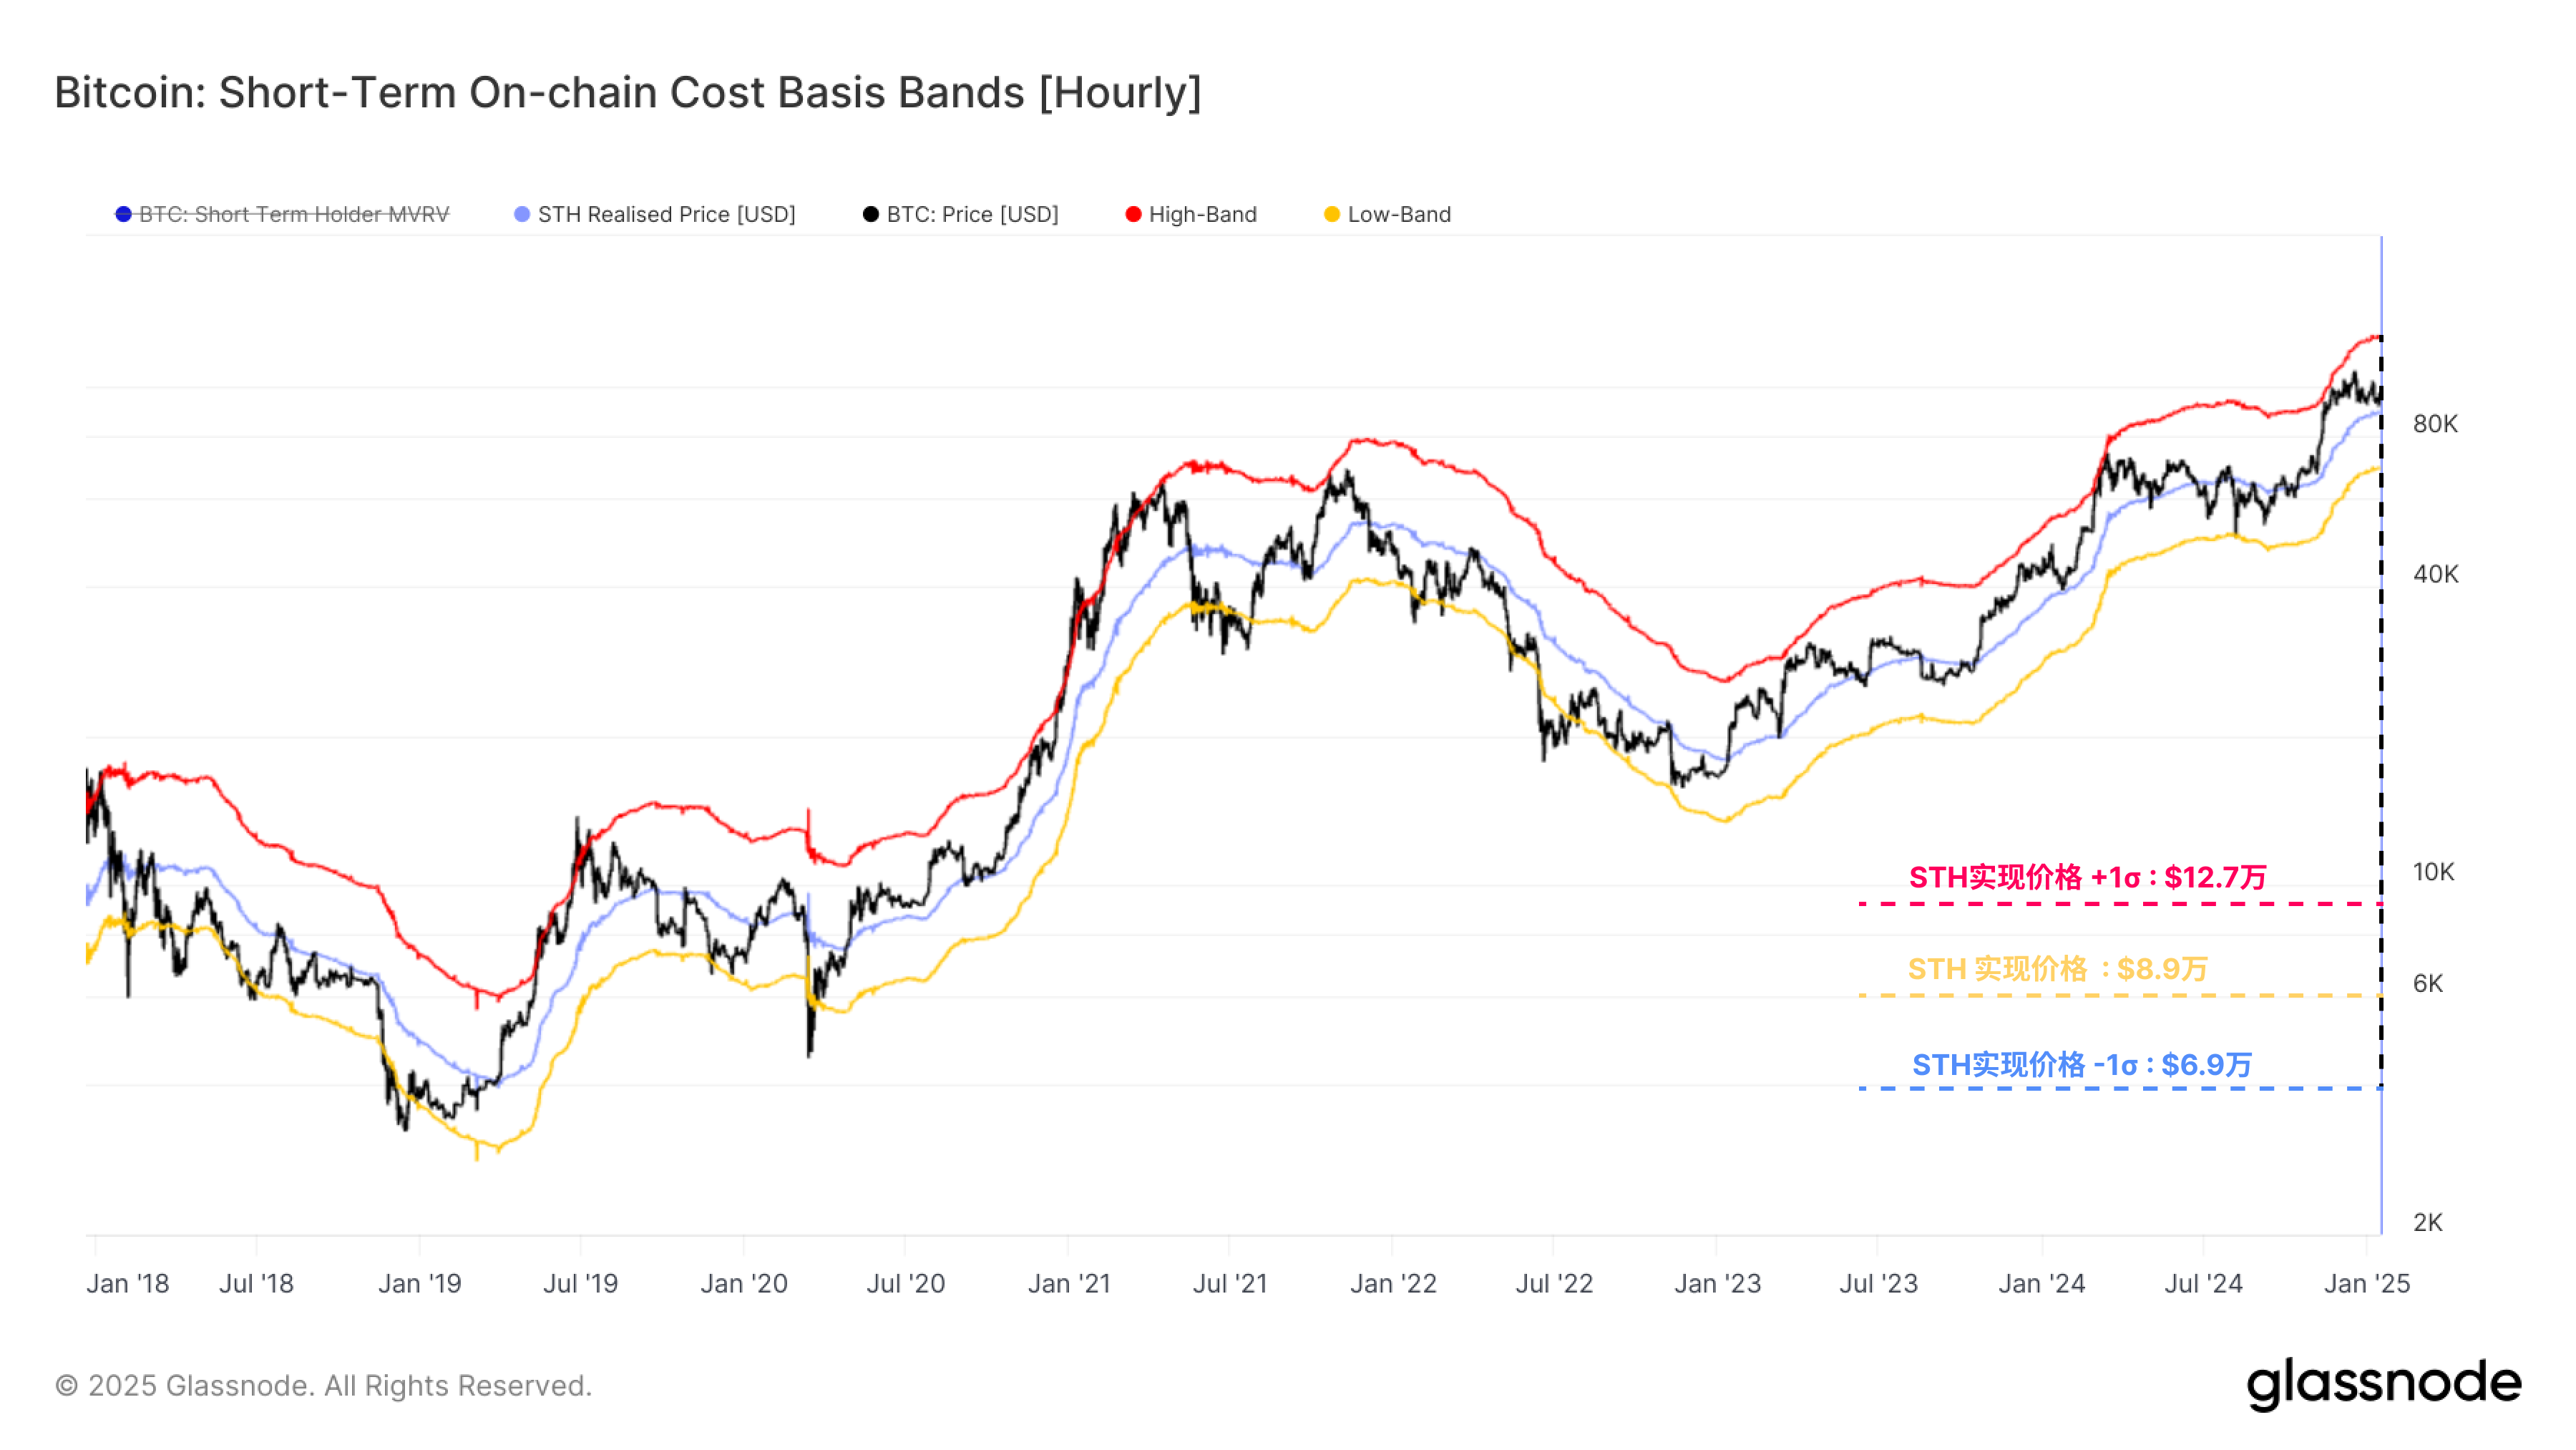Click the black BTC Price legend dot
This screenshot has width=2576, height=1450.
[870, 214]
